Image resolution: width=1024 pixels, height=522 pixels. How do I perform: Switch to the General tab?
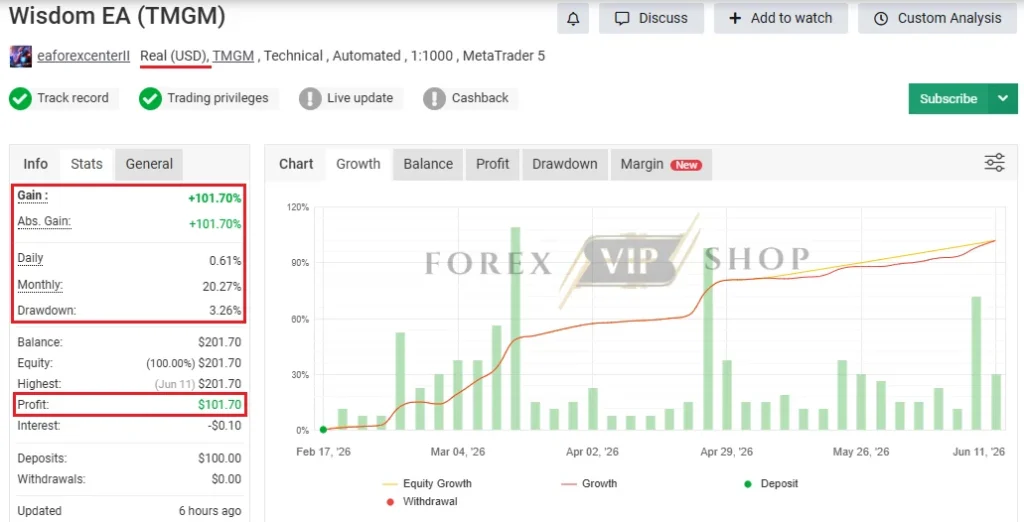click(149, 164)
